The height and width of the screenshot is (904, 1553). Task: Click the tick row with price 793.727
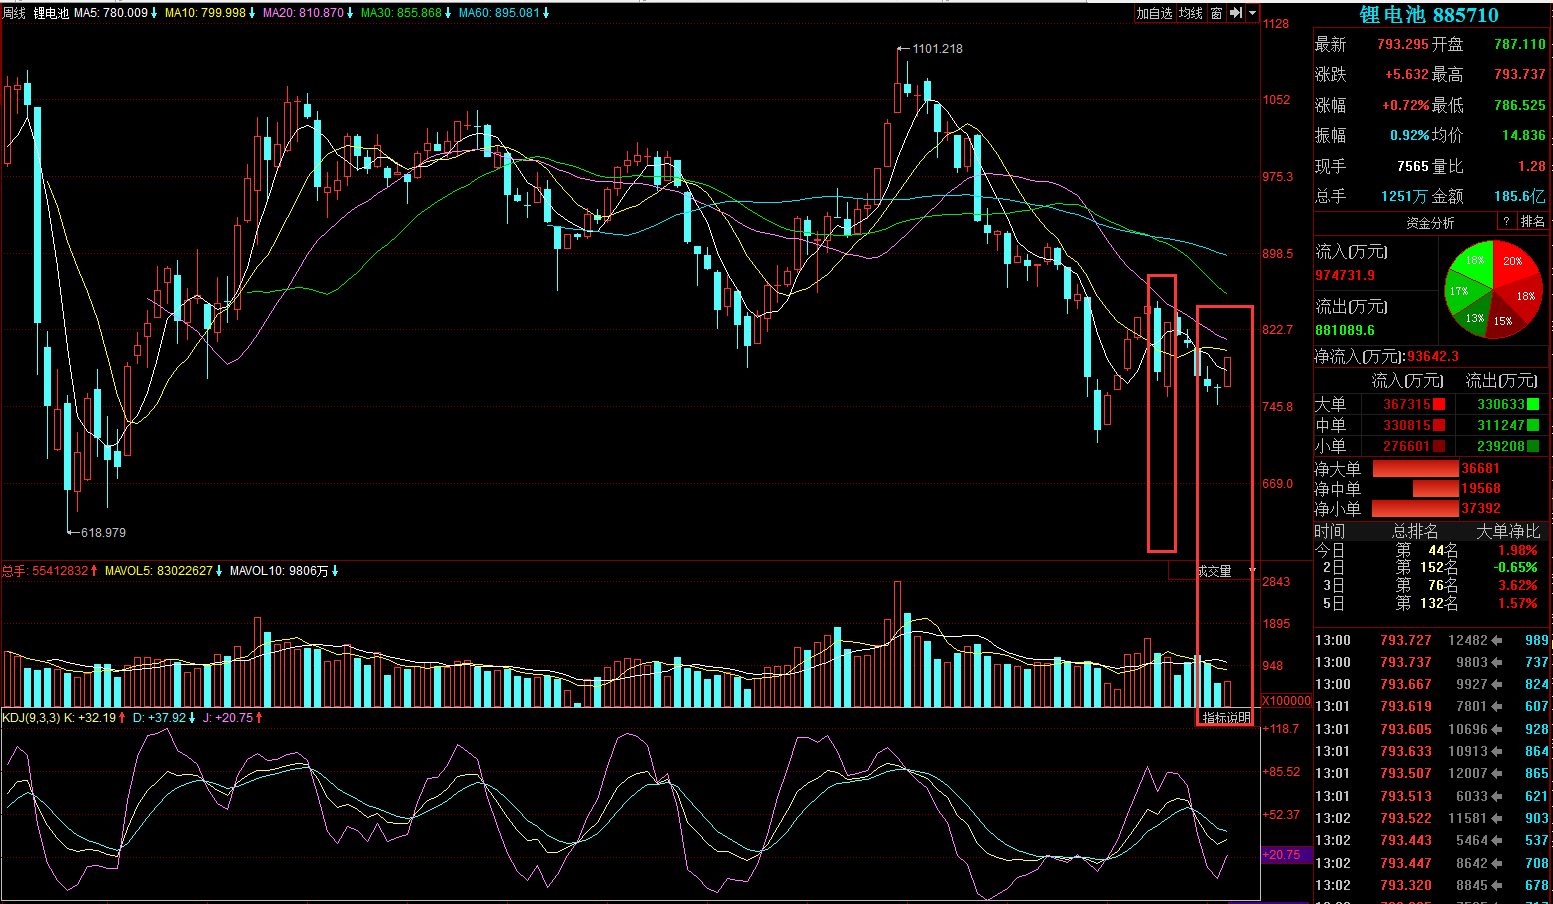pyautogui.click(x=1432, y=640)
